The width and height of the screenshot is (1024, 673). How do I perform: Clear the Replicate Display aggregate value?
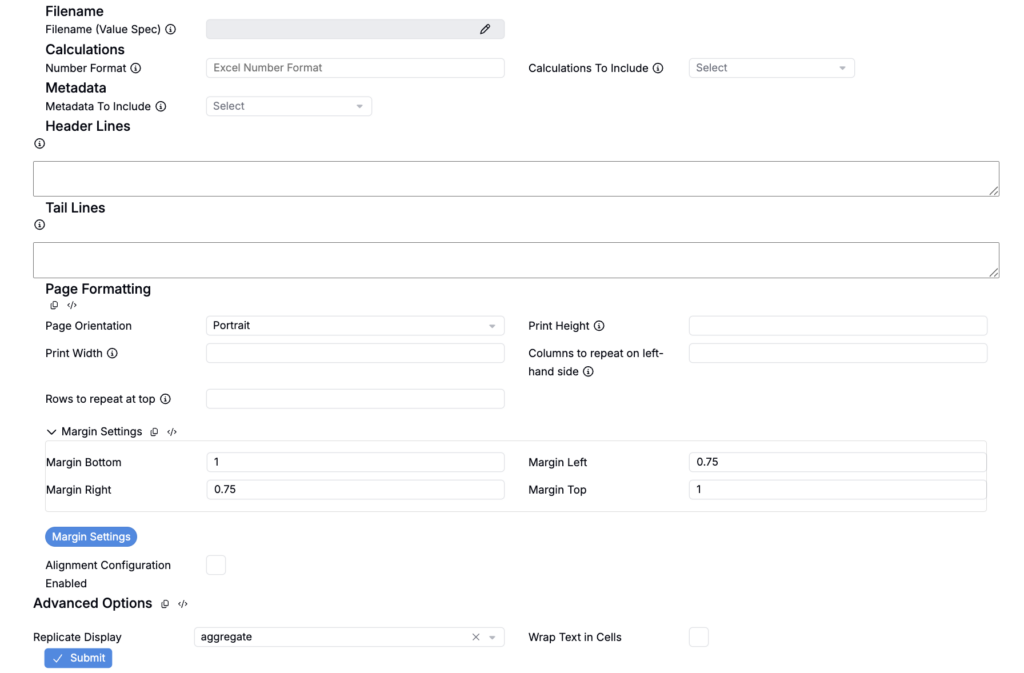476,637
